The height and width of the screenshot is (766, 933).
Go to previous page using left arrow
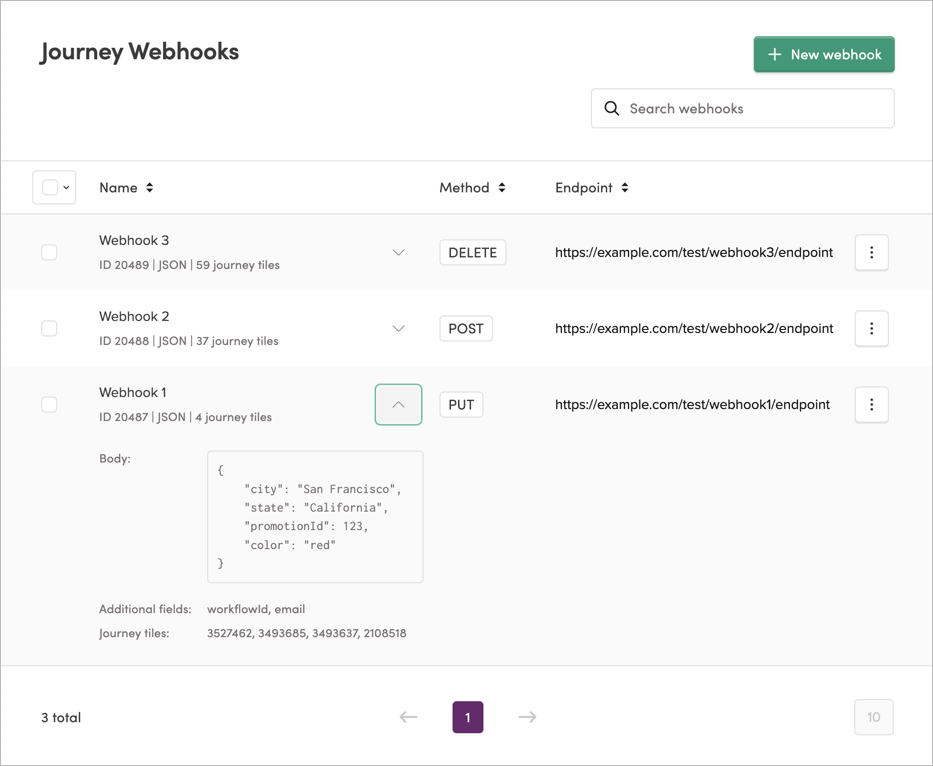point(408,717)
